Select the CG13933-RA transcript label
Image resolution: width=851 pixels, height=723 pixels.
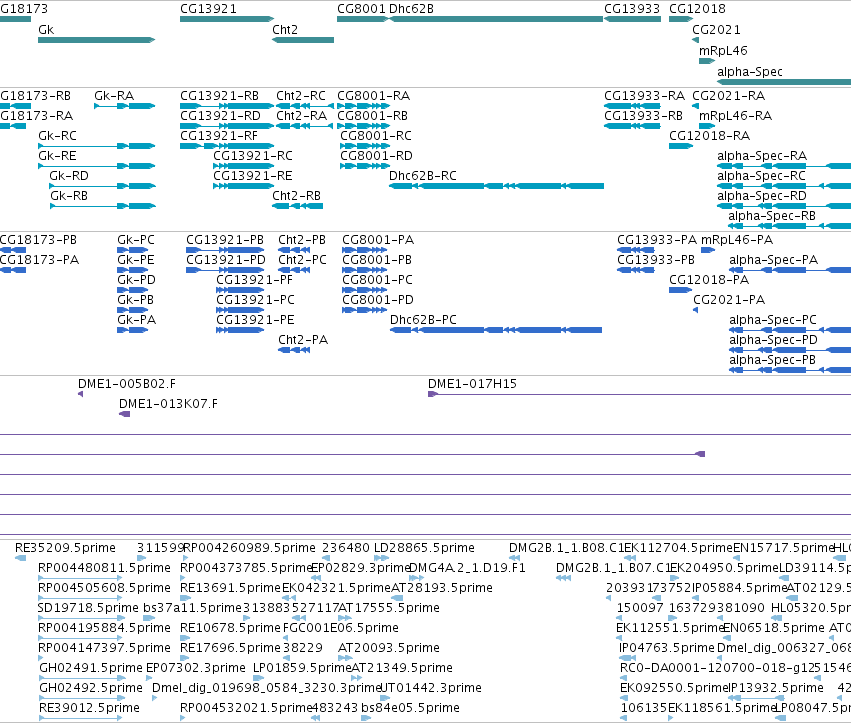tap(644, 96)
